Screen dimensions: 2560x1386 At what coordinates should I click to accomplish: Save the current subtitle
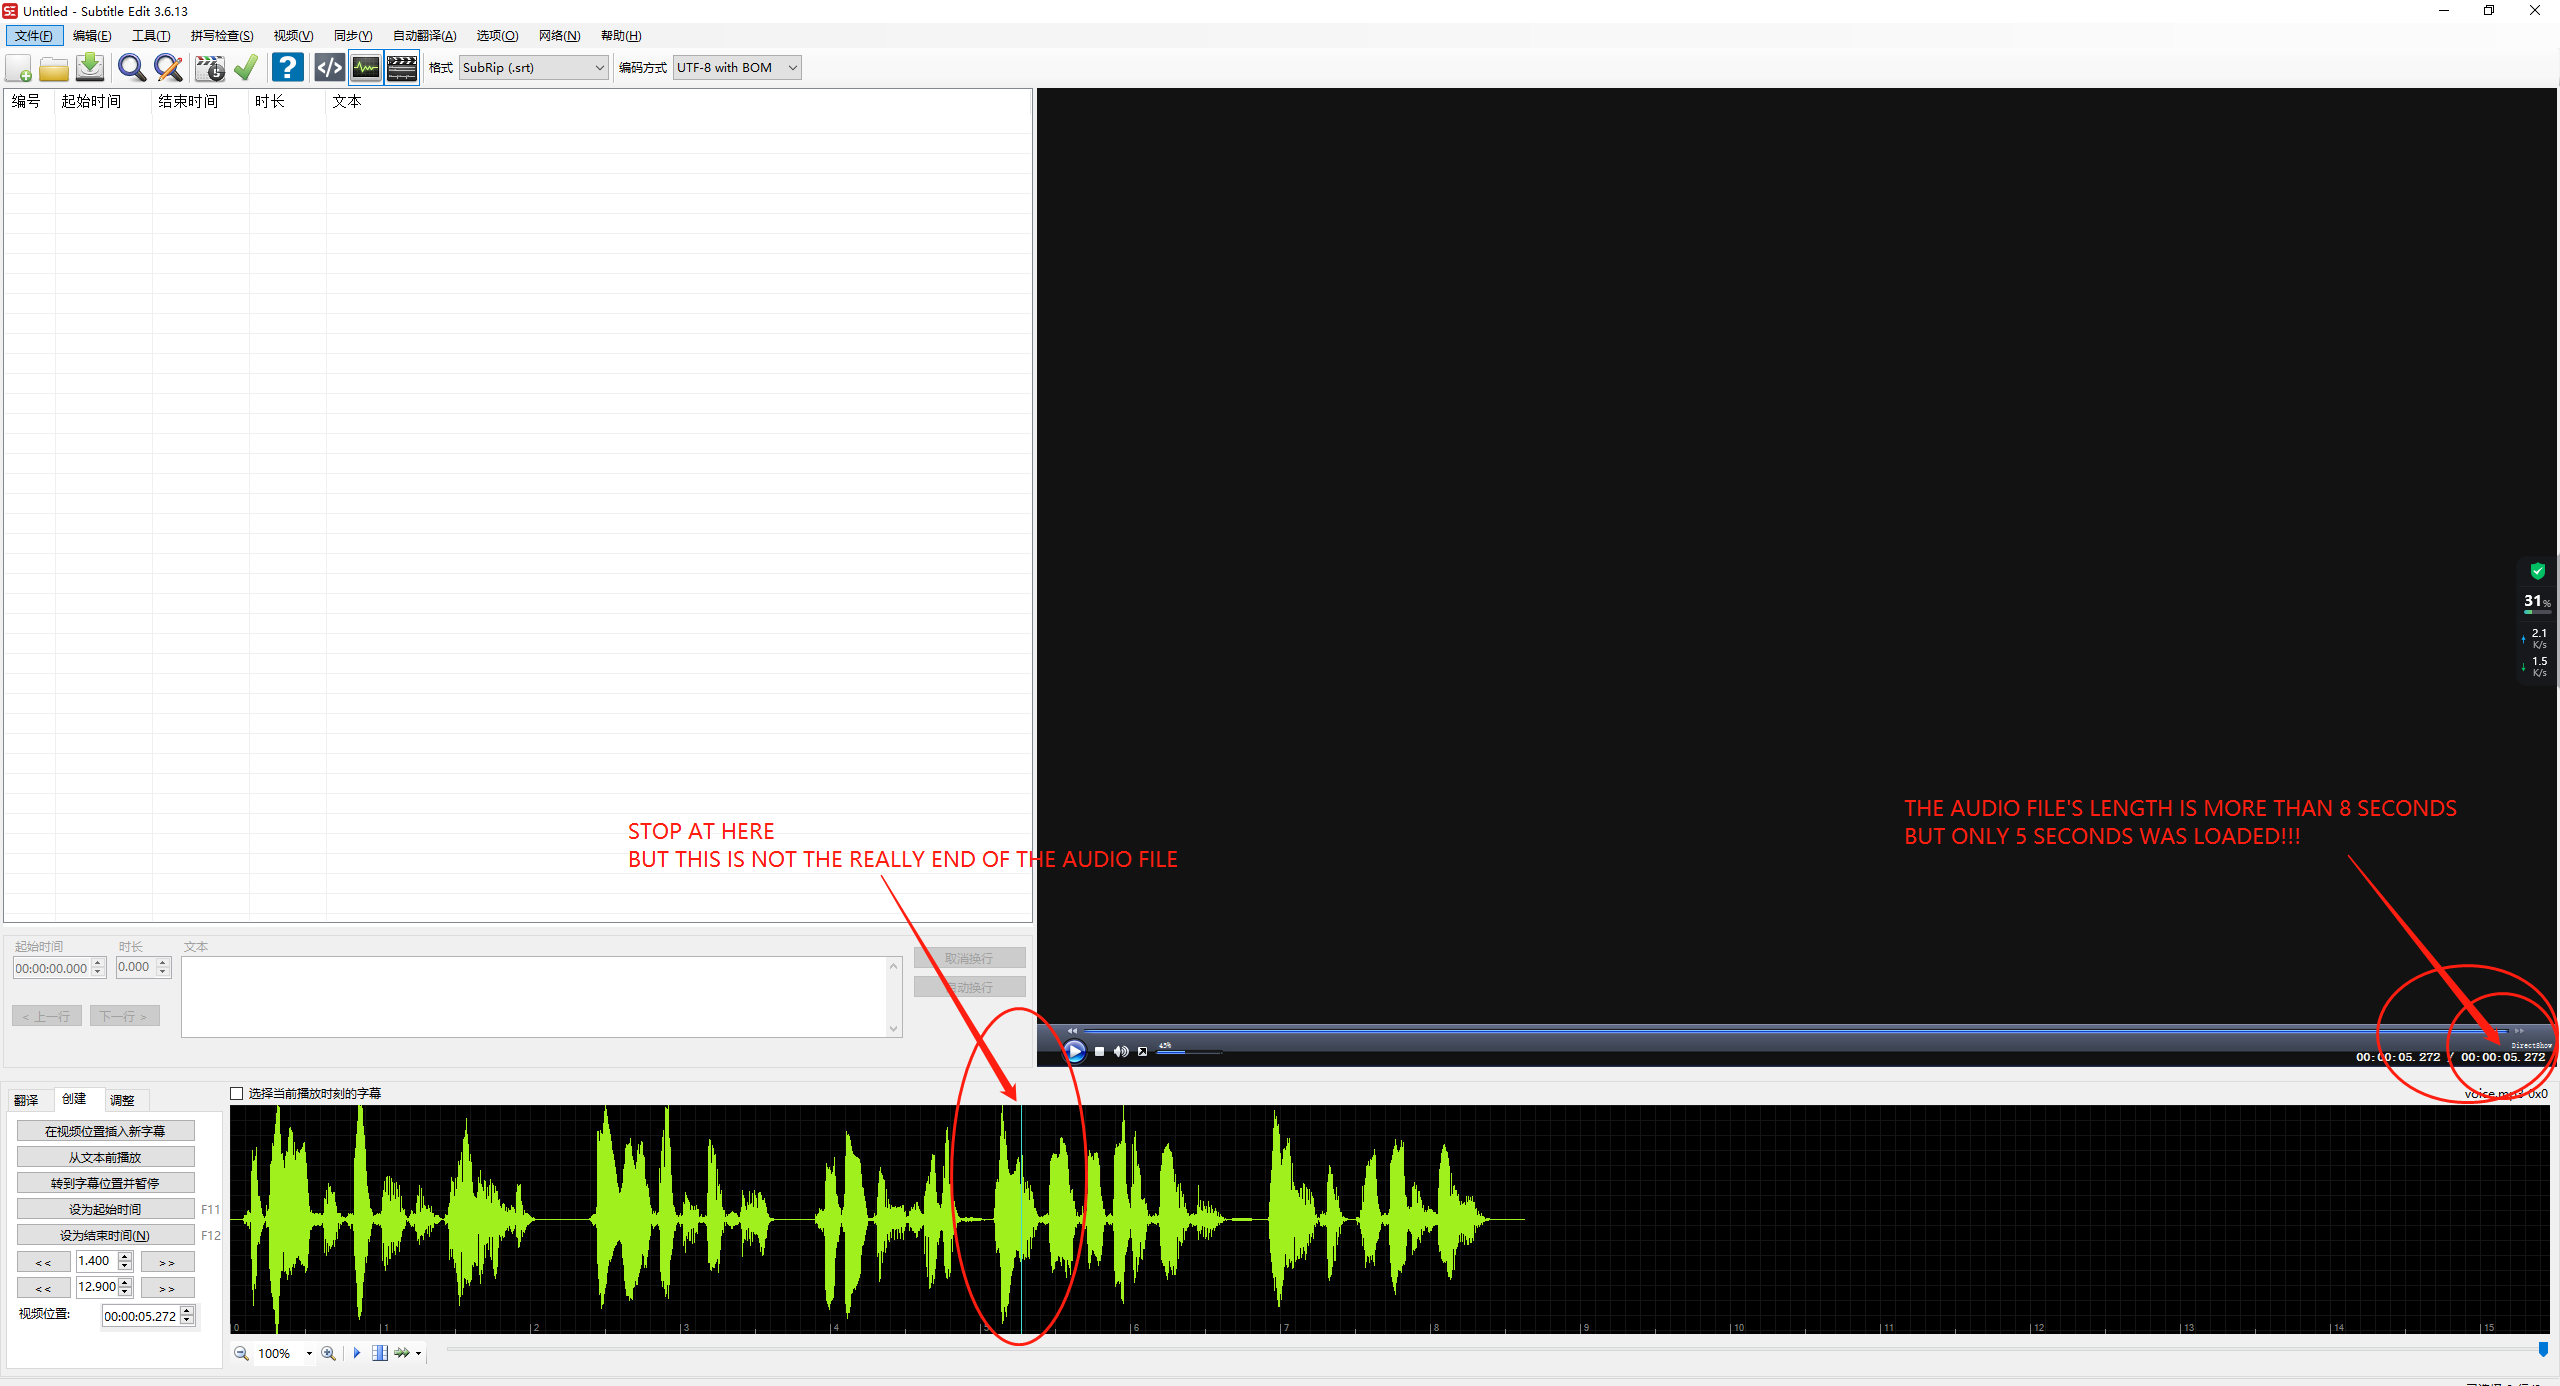(89, 67)
